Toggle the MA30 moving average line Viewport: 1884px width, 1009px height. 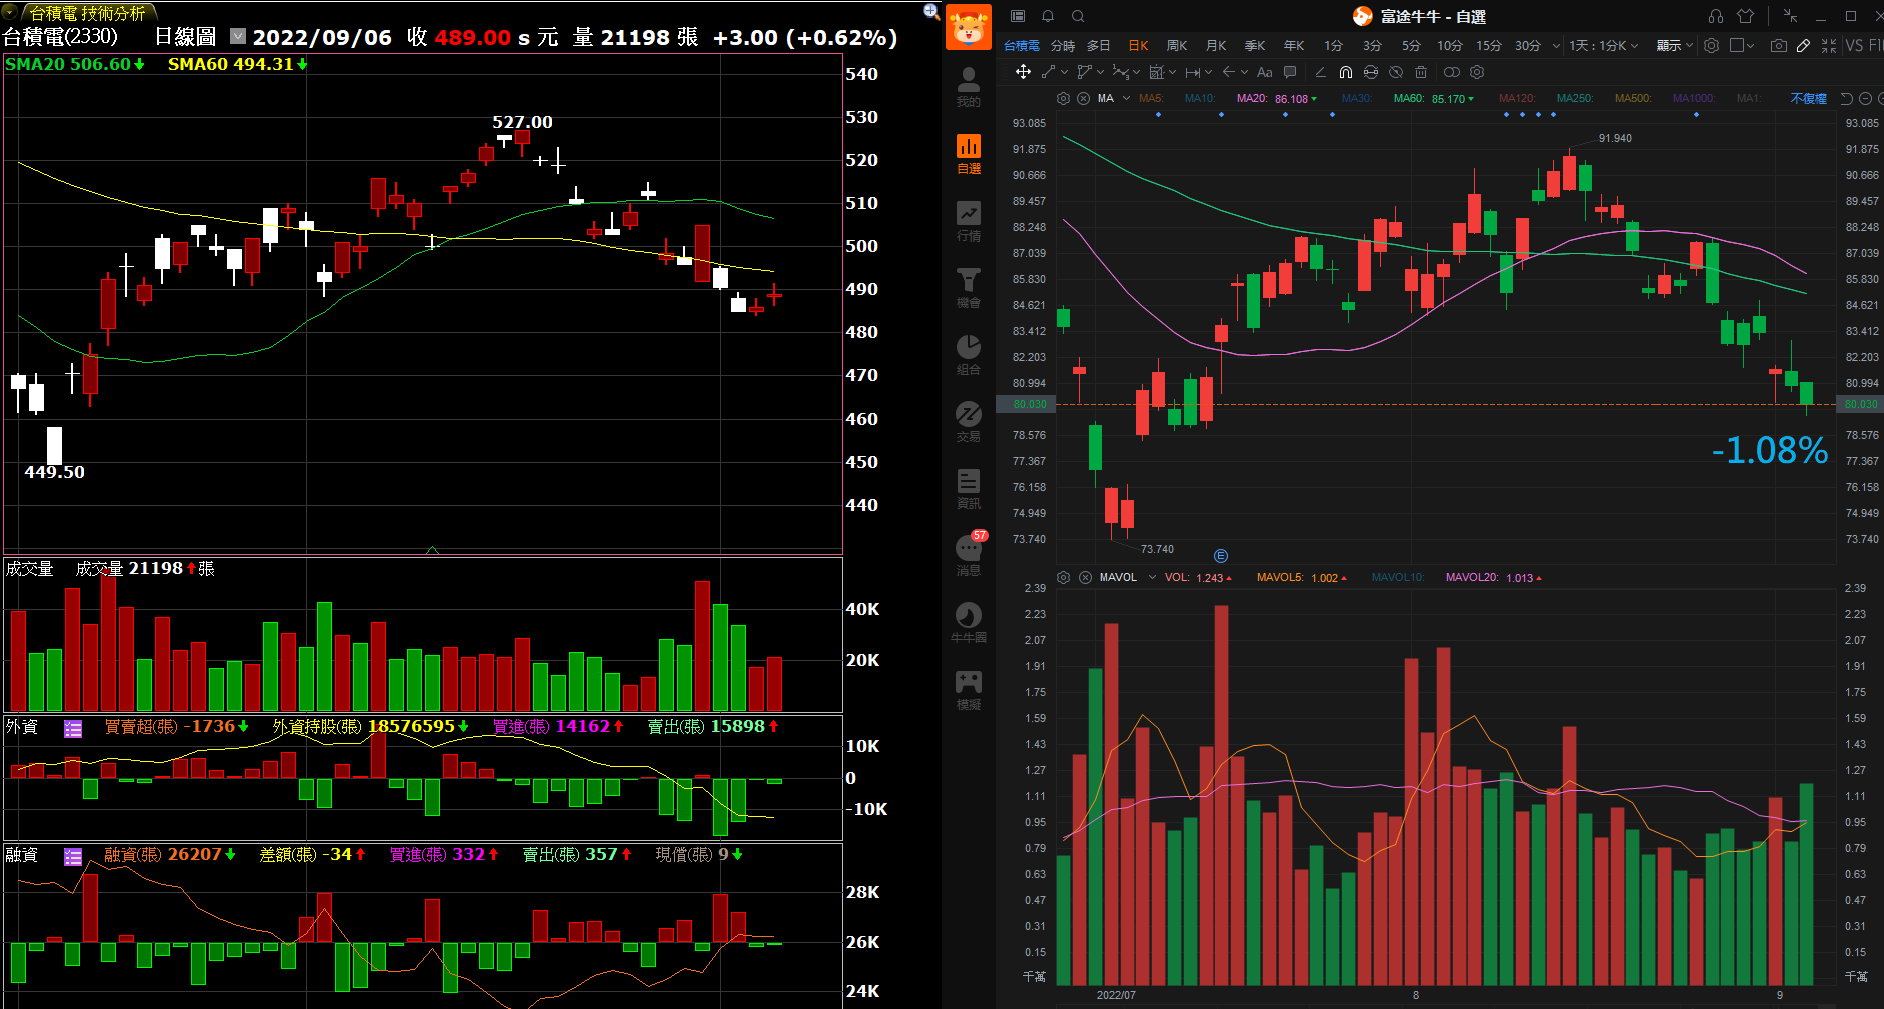click(x=1357, y=98)
